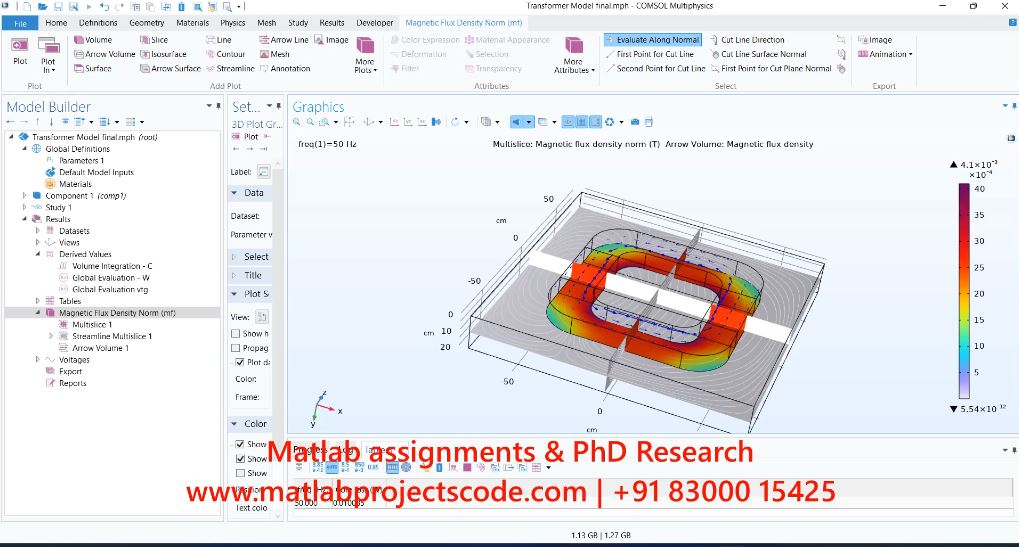1019x547 pixels.
Task: Select Cut Line Surface Normal tool
Action: point(758,54)
